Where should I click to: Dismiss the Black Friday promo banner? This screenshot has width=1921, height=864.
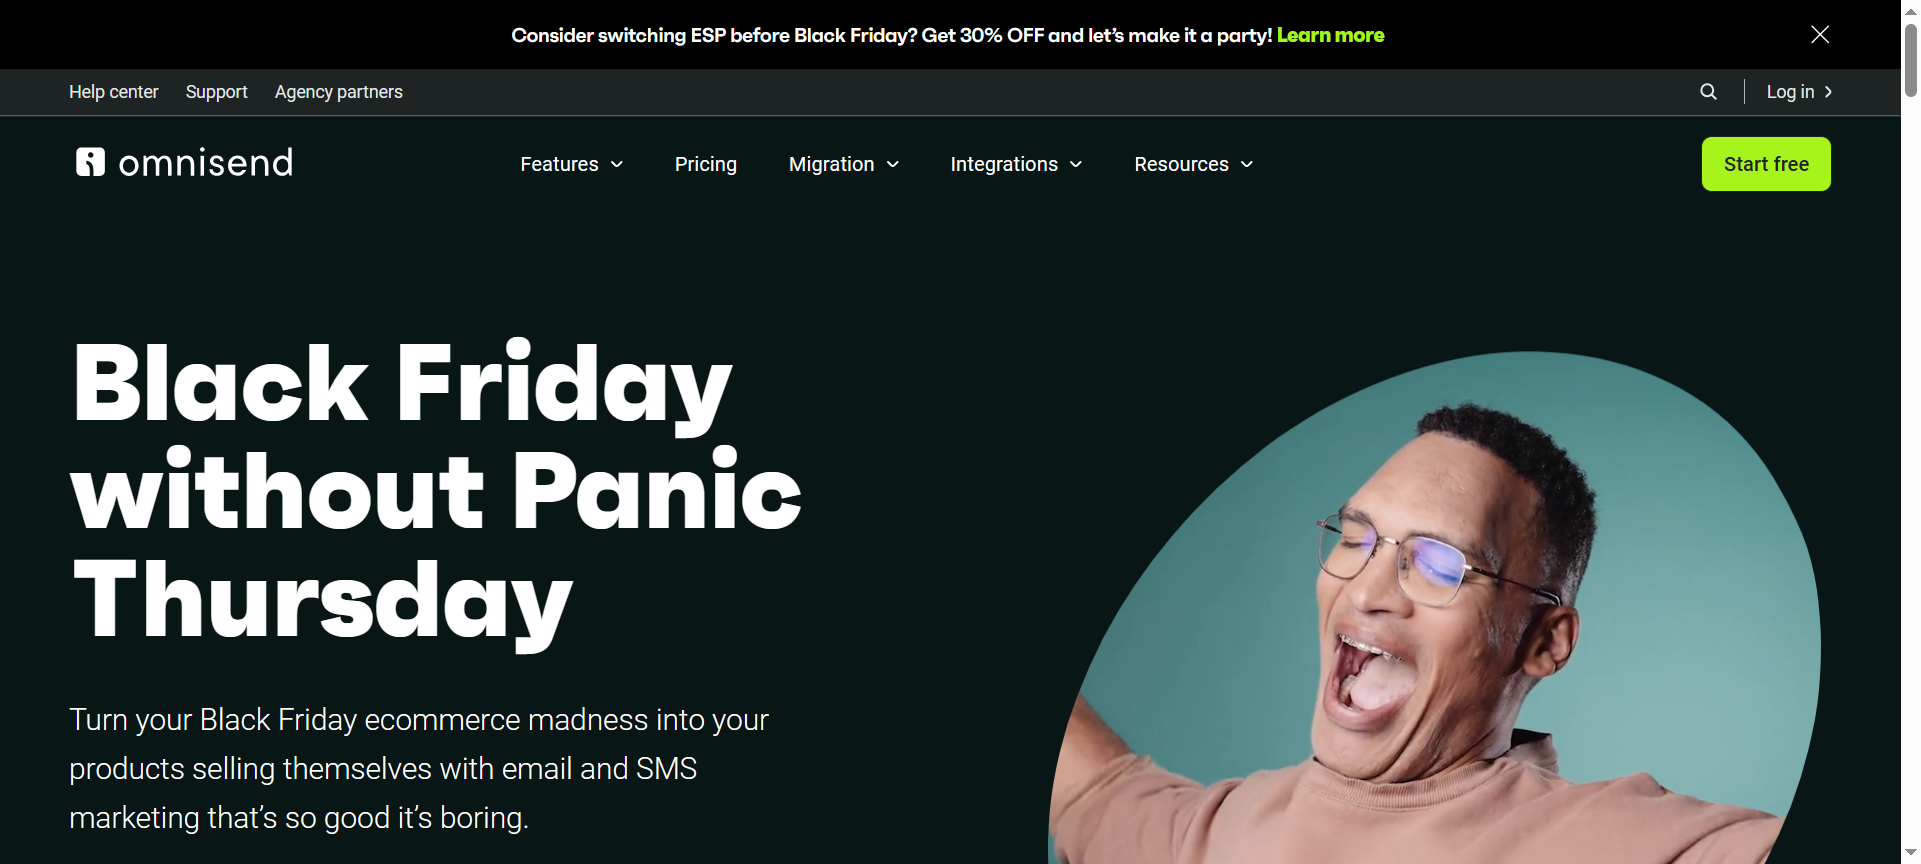pyautogui.click(x=1820, y=35)
